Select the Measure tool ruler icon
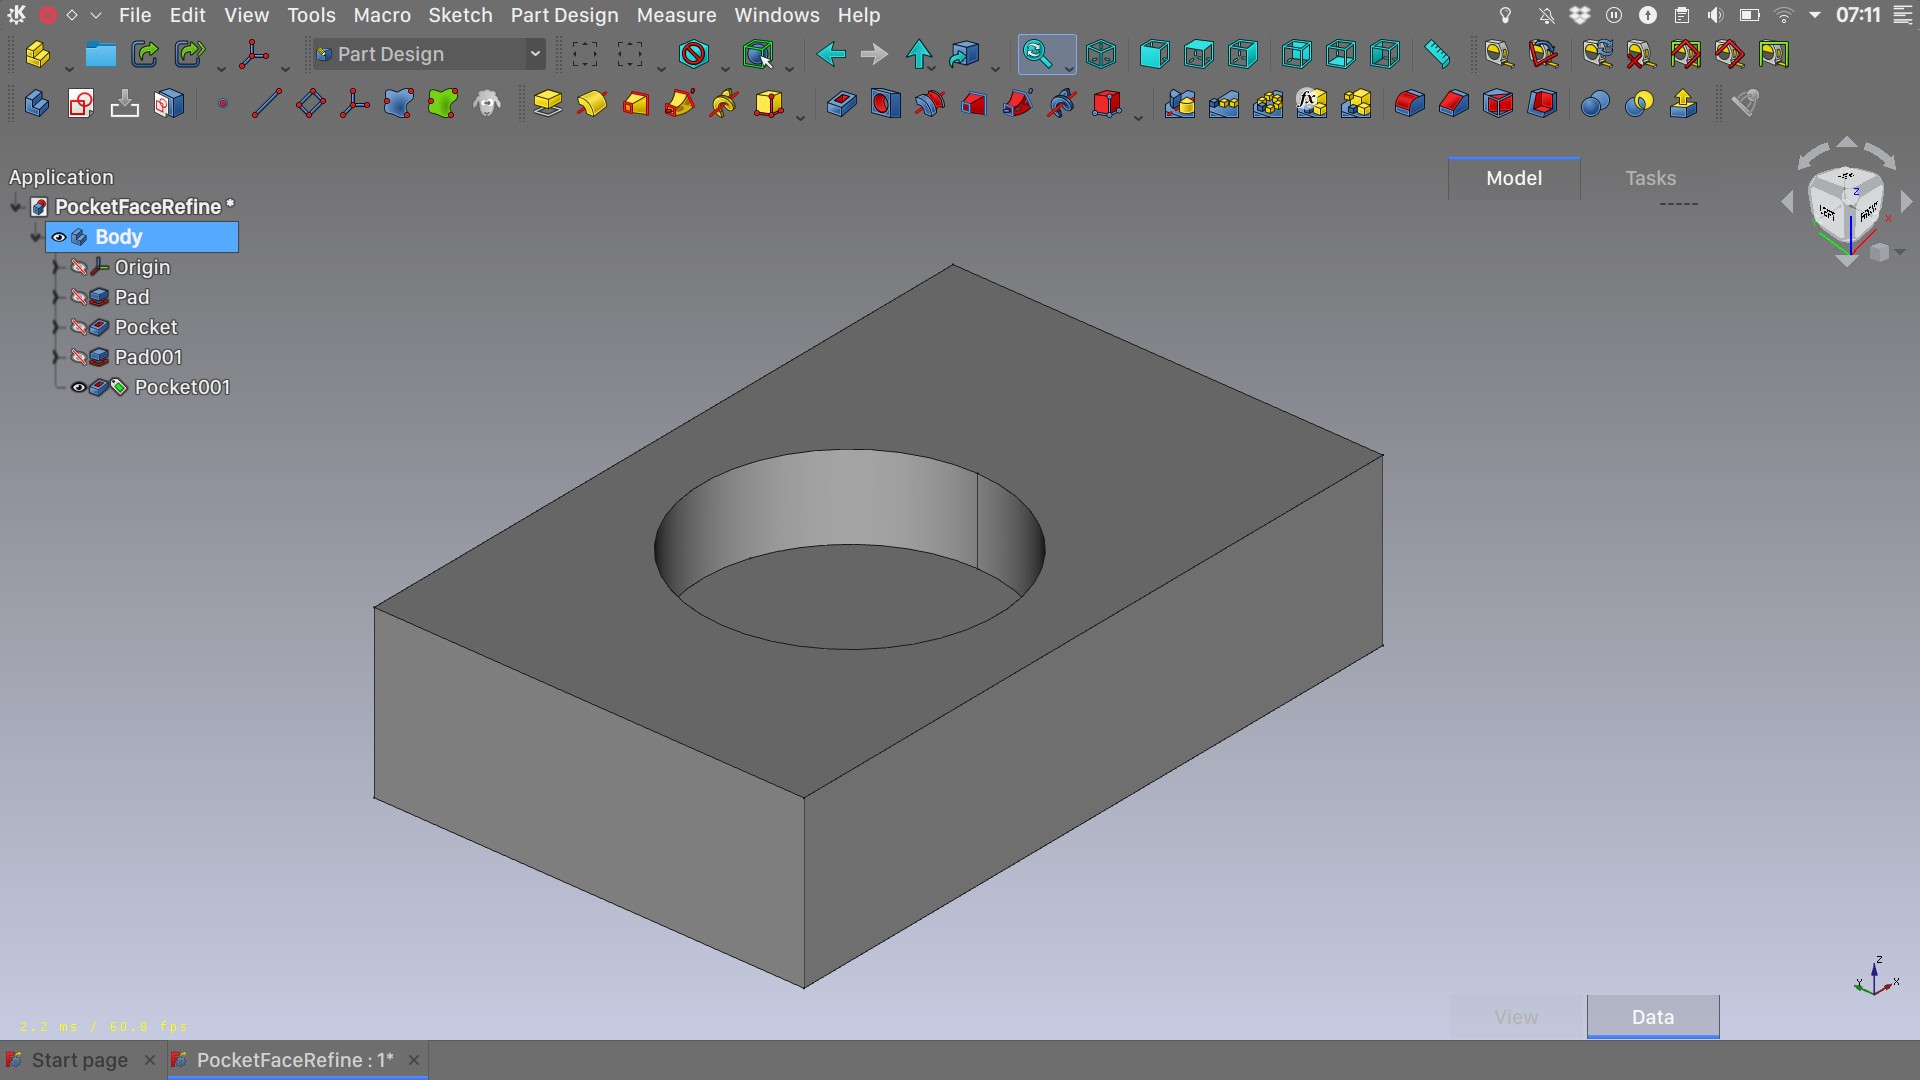This screenshot has height=1080, width=1920. (1437, 54)
